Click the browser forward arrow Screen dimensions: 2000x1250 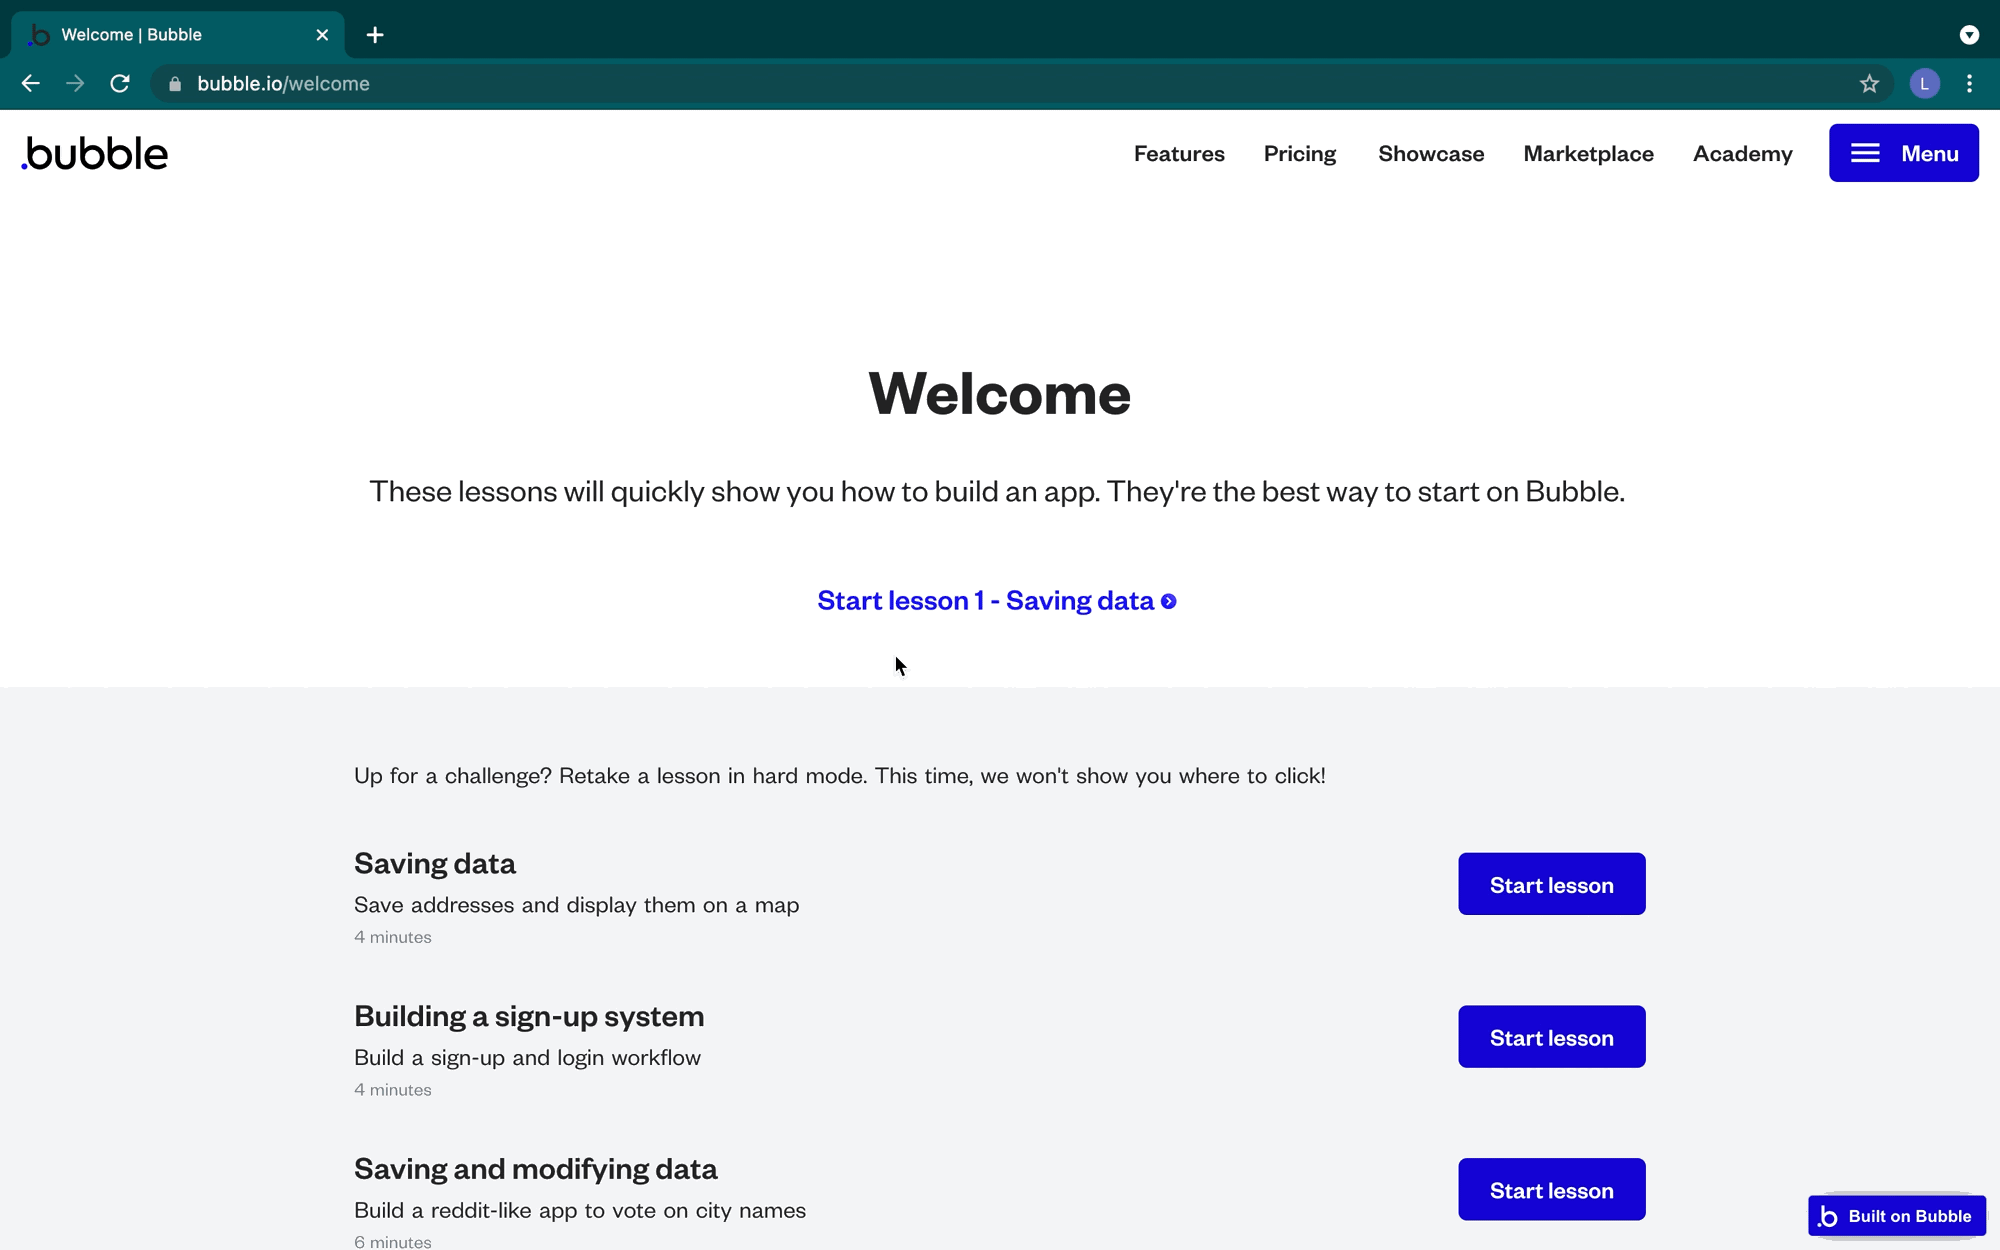click(x=75, y=84)
